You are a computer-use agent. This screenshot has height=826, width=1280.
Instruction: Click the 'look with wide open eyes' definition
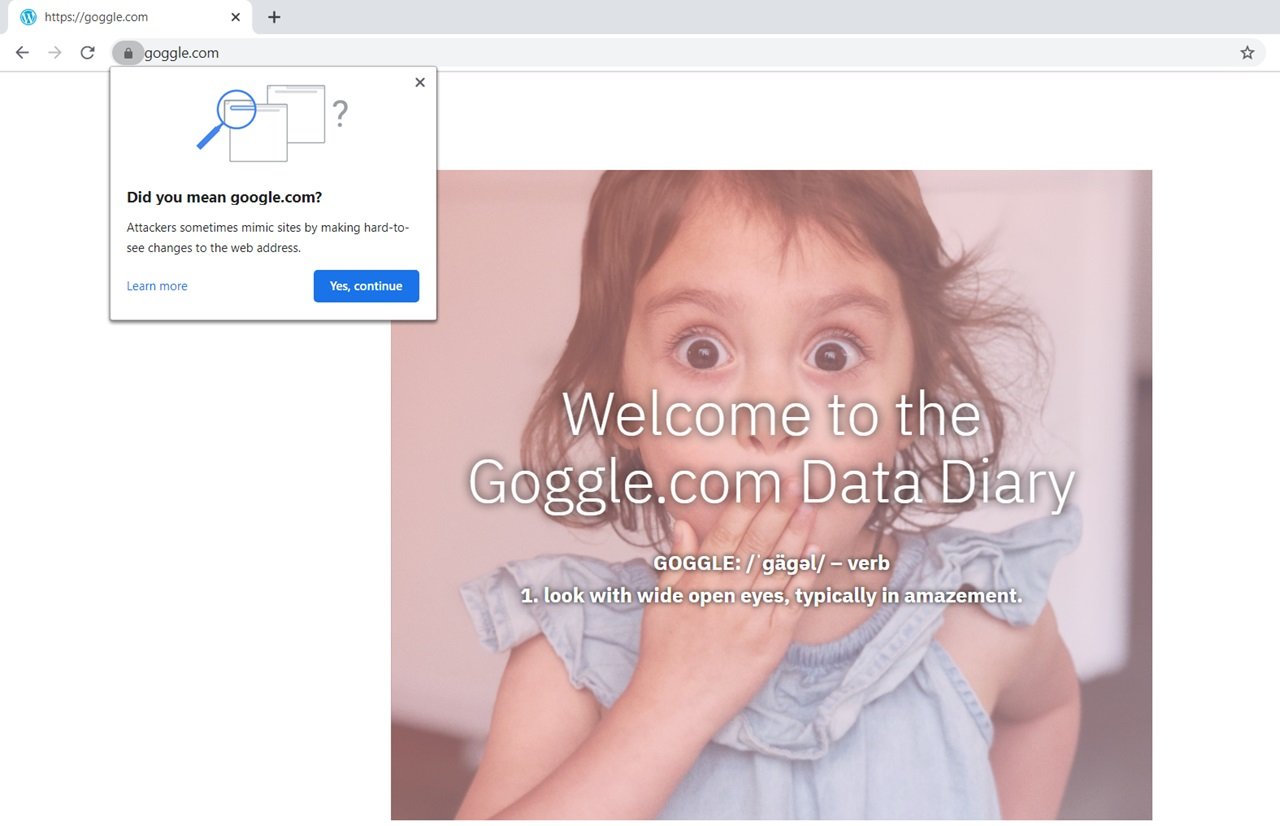pos(771,596)
